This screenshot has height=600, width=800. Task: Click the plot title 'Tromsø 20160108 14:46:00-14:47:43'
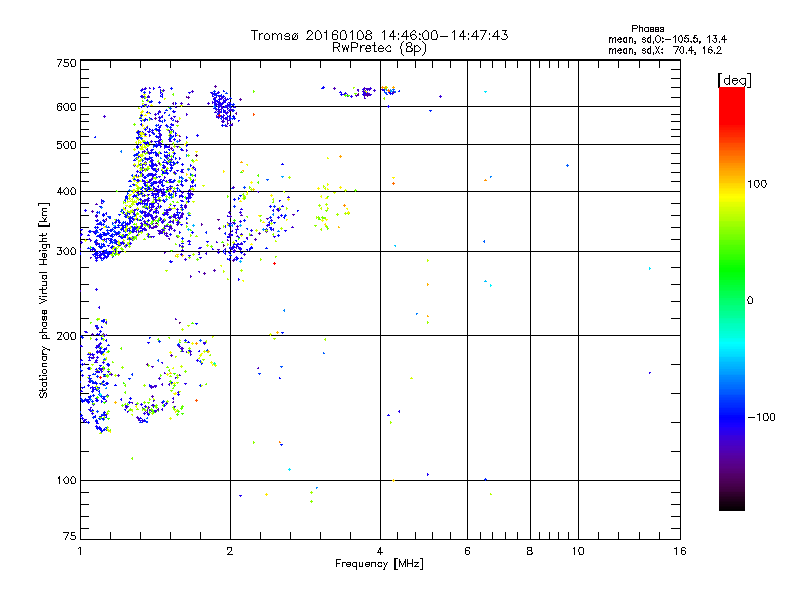point(379,35)
